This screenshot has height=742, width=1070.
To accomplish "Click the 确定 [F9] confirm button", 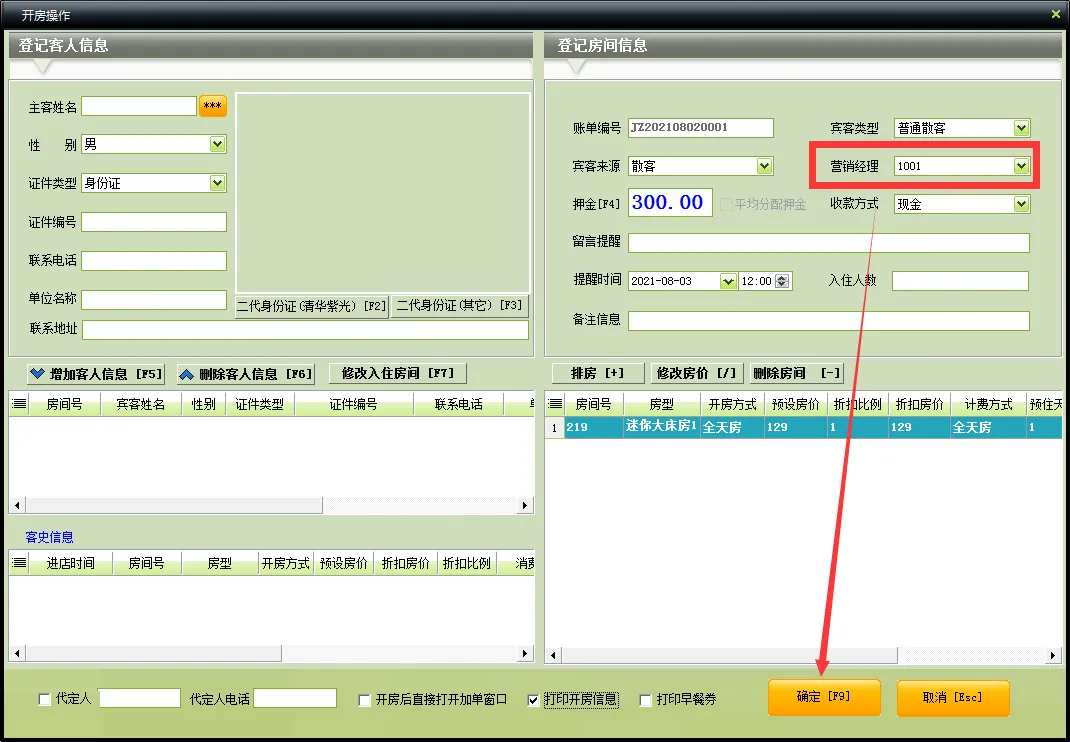I will [823, 697].
